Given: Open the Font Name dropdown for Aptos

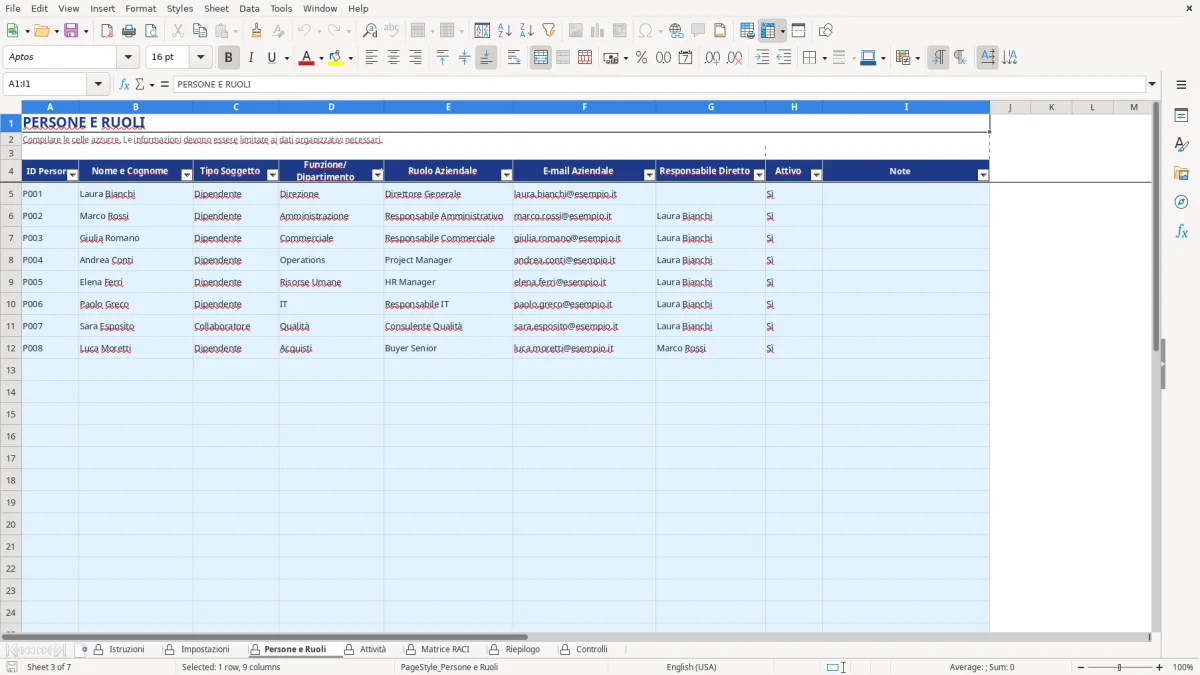Looking at the screenshot, I should tap(128, 58).
